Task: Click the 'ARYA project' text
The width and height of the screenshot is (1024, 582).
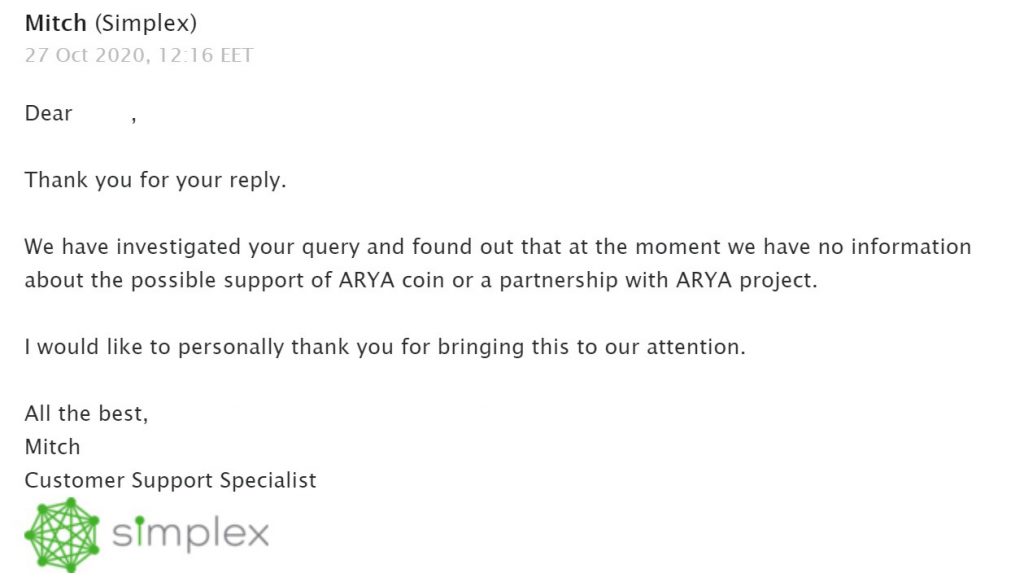Action: click(x=746, y=280)
